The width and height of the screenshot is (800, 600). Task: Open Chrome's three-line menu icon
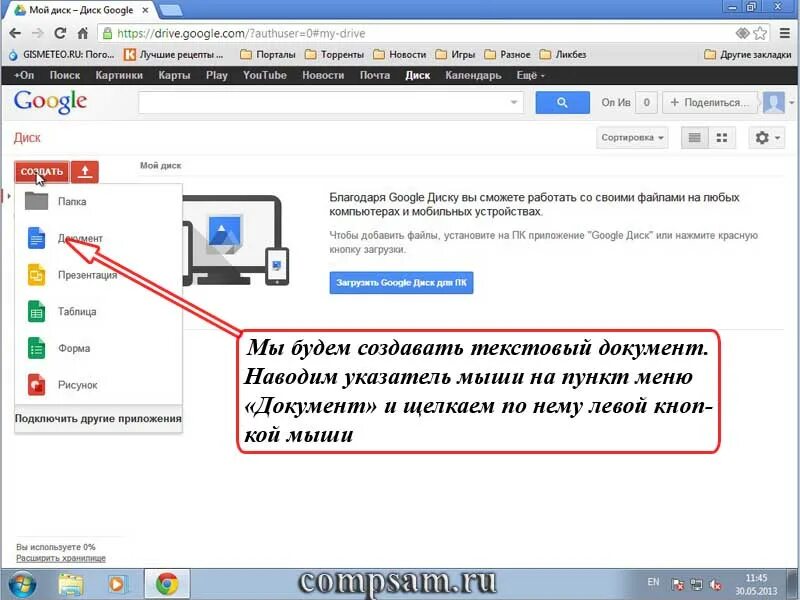tap(785, 34)
